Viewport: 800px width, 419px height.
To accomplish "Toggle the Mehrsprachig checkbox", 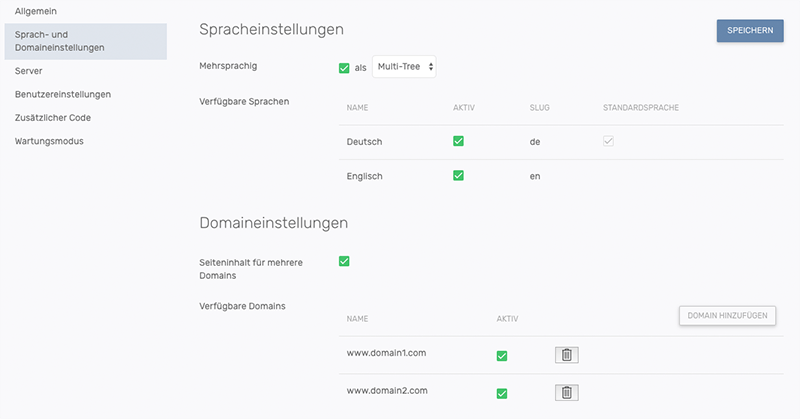I will 345,68.
